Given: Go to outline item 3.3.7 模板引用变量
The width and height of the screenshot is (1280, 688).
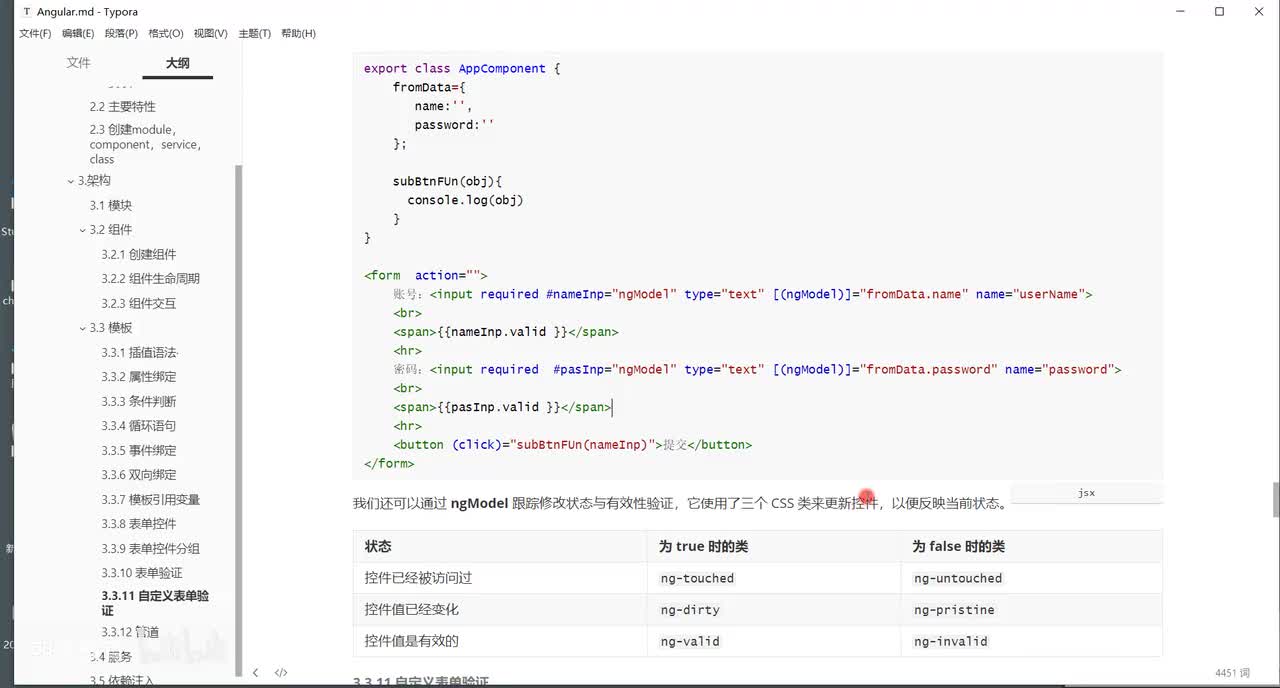Looking at the screenshot, I should [150, 499].
